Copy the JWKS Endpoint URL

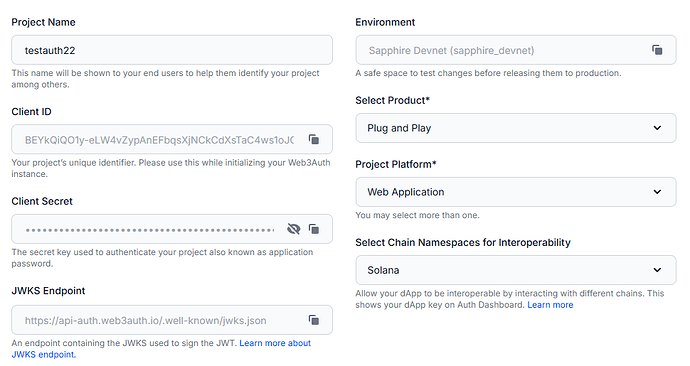[x=314, y=320]
